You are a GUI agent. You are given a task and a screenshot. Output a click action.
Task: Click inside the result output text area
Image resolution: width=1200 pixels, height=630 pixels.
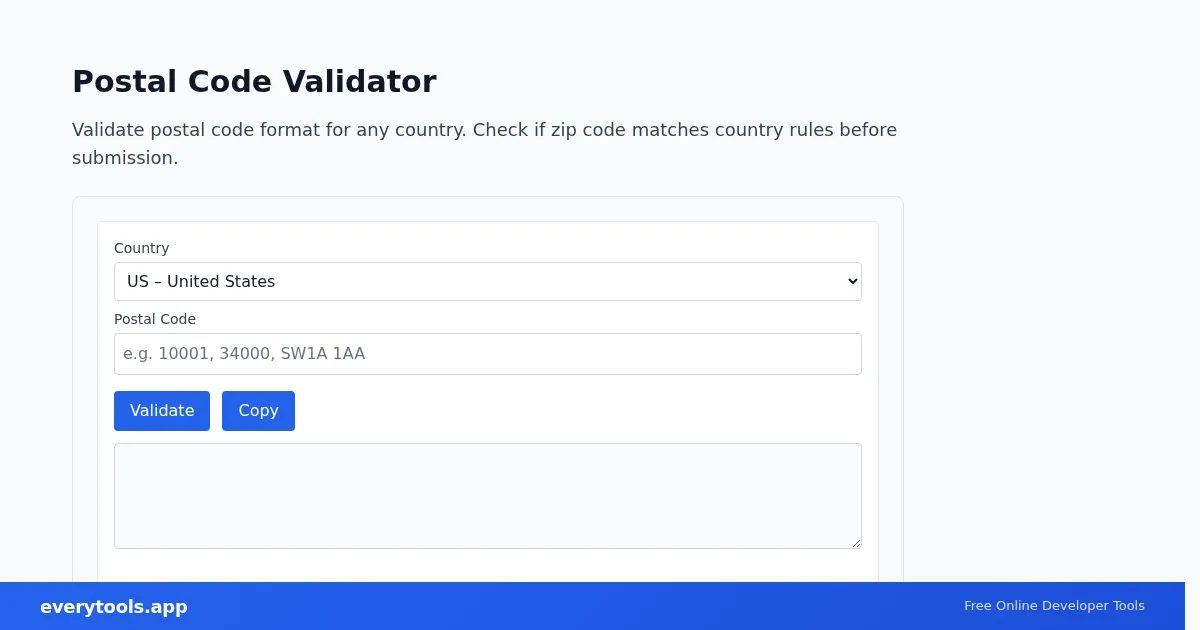coord(487,496)
